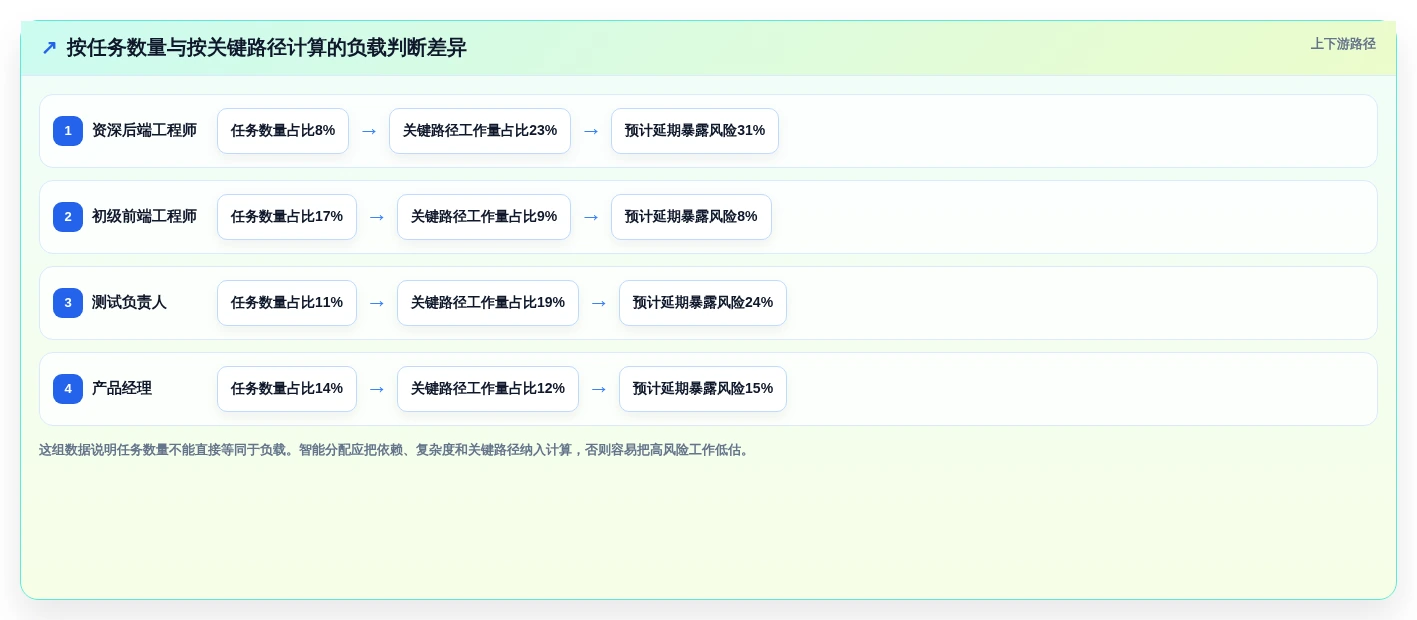Select step badge 1 for 资深后端工程师
This screenshot has height=620, width=1417.
(68, 131)
